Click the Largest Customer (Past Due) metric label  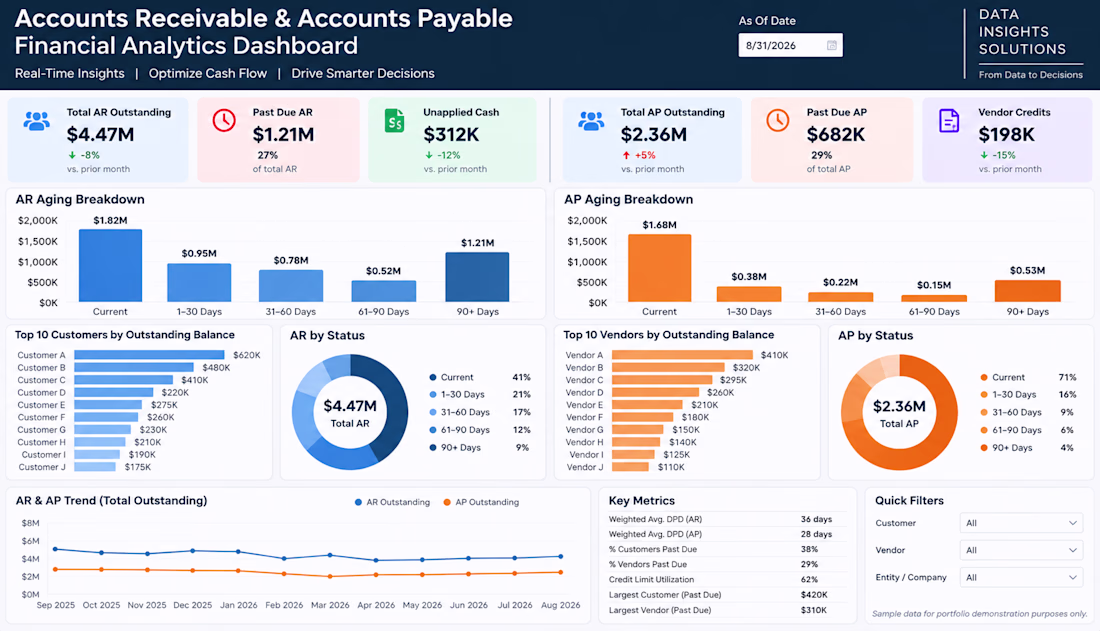(x=664, y=595)
